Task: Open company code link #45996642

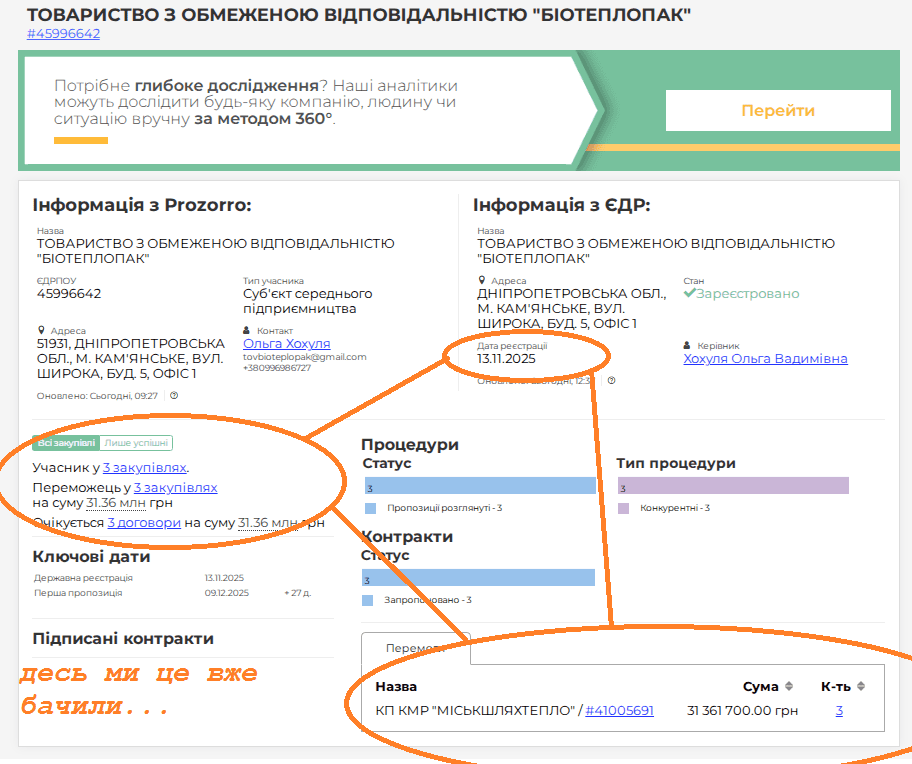Action: point(63,33)
